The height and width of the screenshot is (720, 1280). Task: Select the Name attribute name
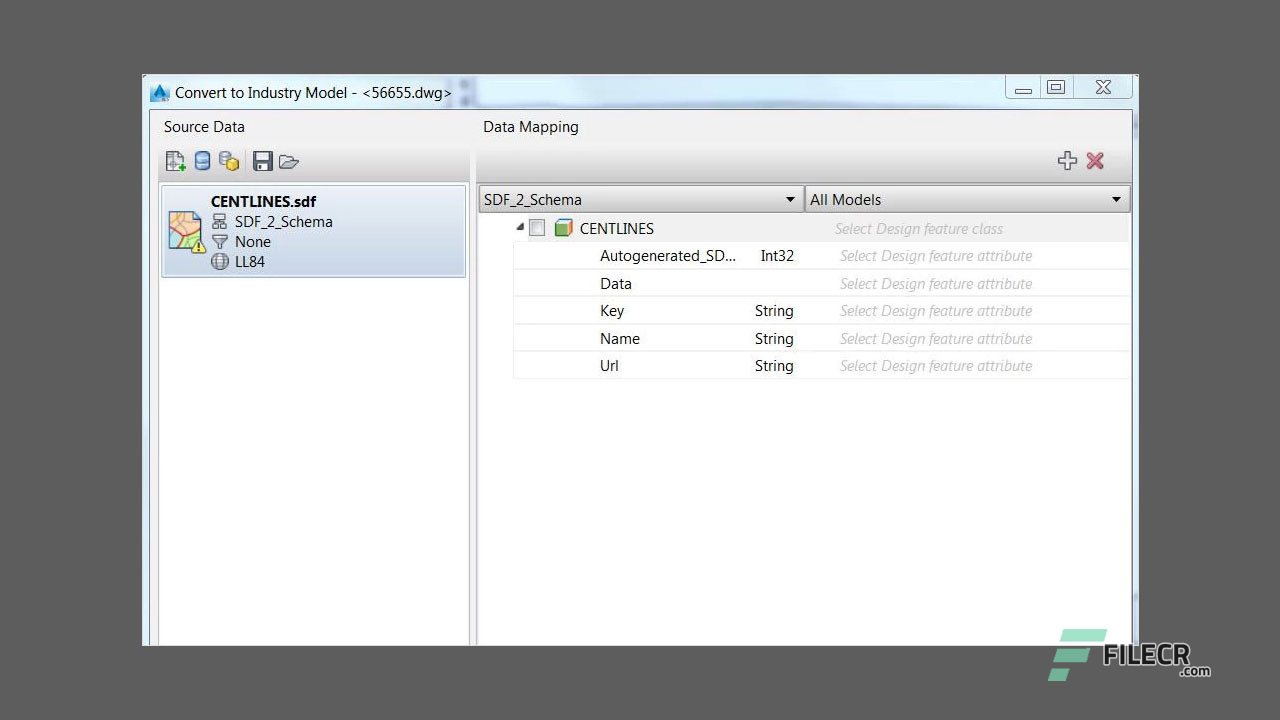(x=620, y=339)
